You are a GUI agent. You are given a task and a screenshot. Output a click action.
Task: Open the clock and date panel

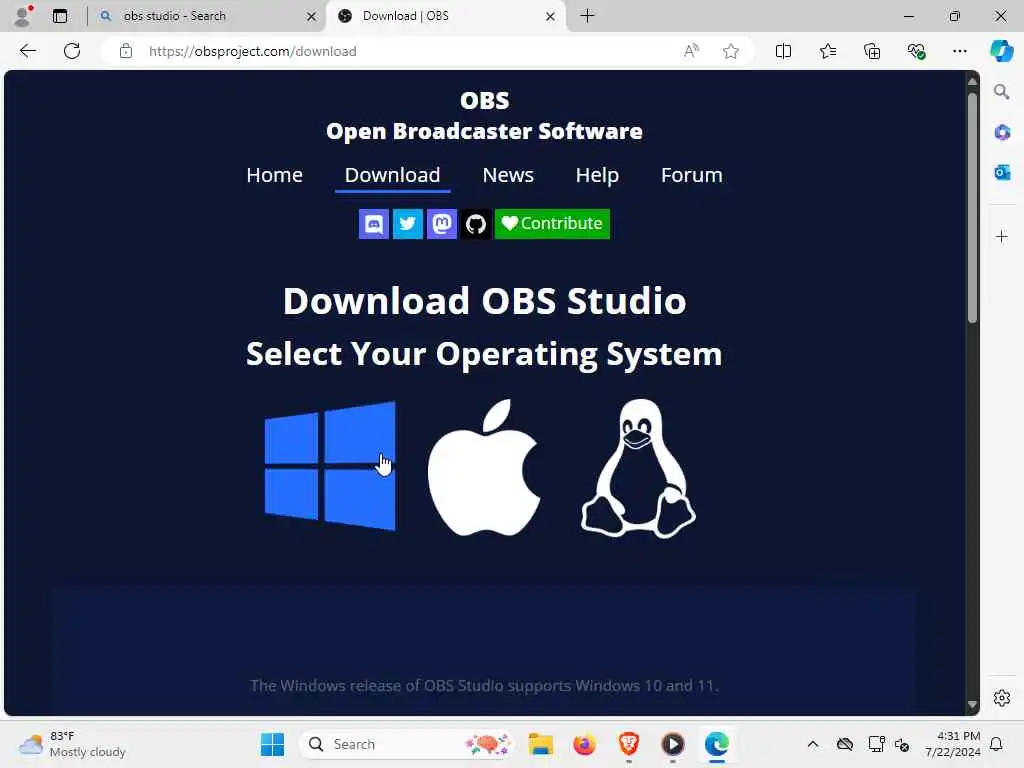(x=953, y=744)
